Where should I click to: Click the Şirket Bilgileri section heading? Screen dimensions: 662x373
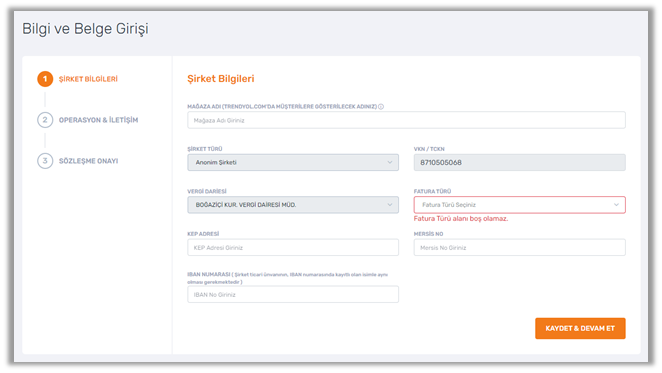221,79
